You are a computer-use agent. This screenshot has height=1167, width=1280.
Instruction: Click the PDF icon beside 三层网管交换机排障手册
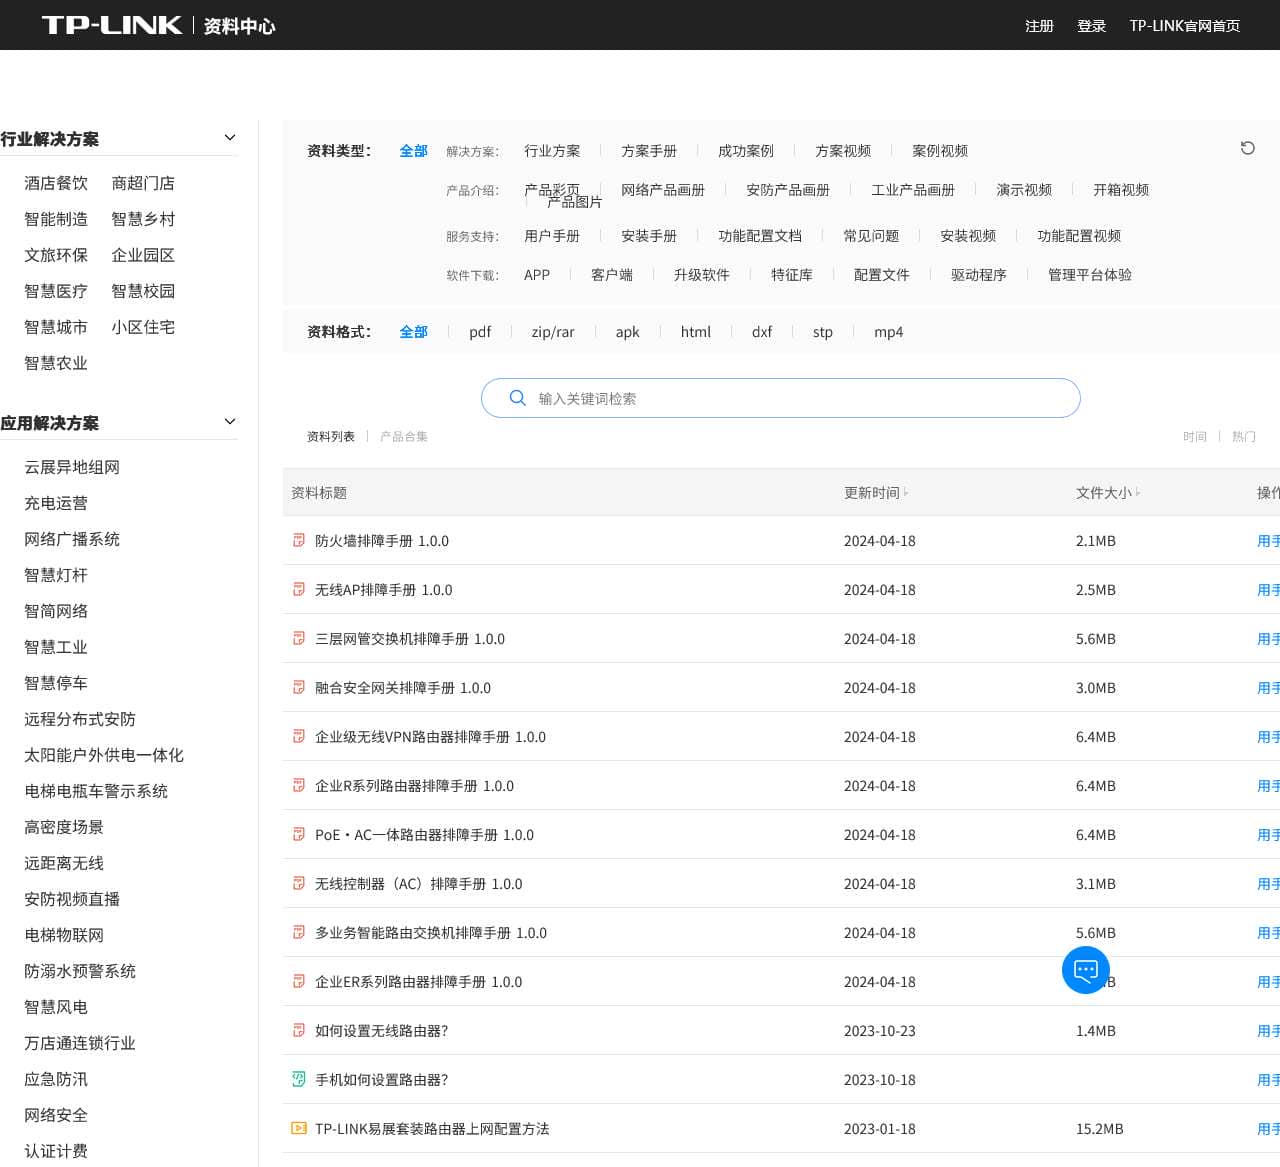298,638
